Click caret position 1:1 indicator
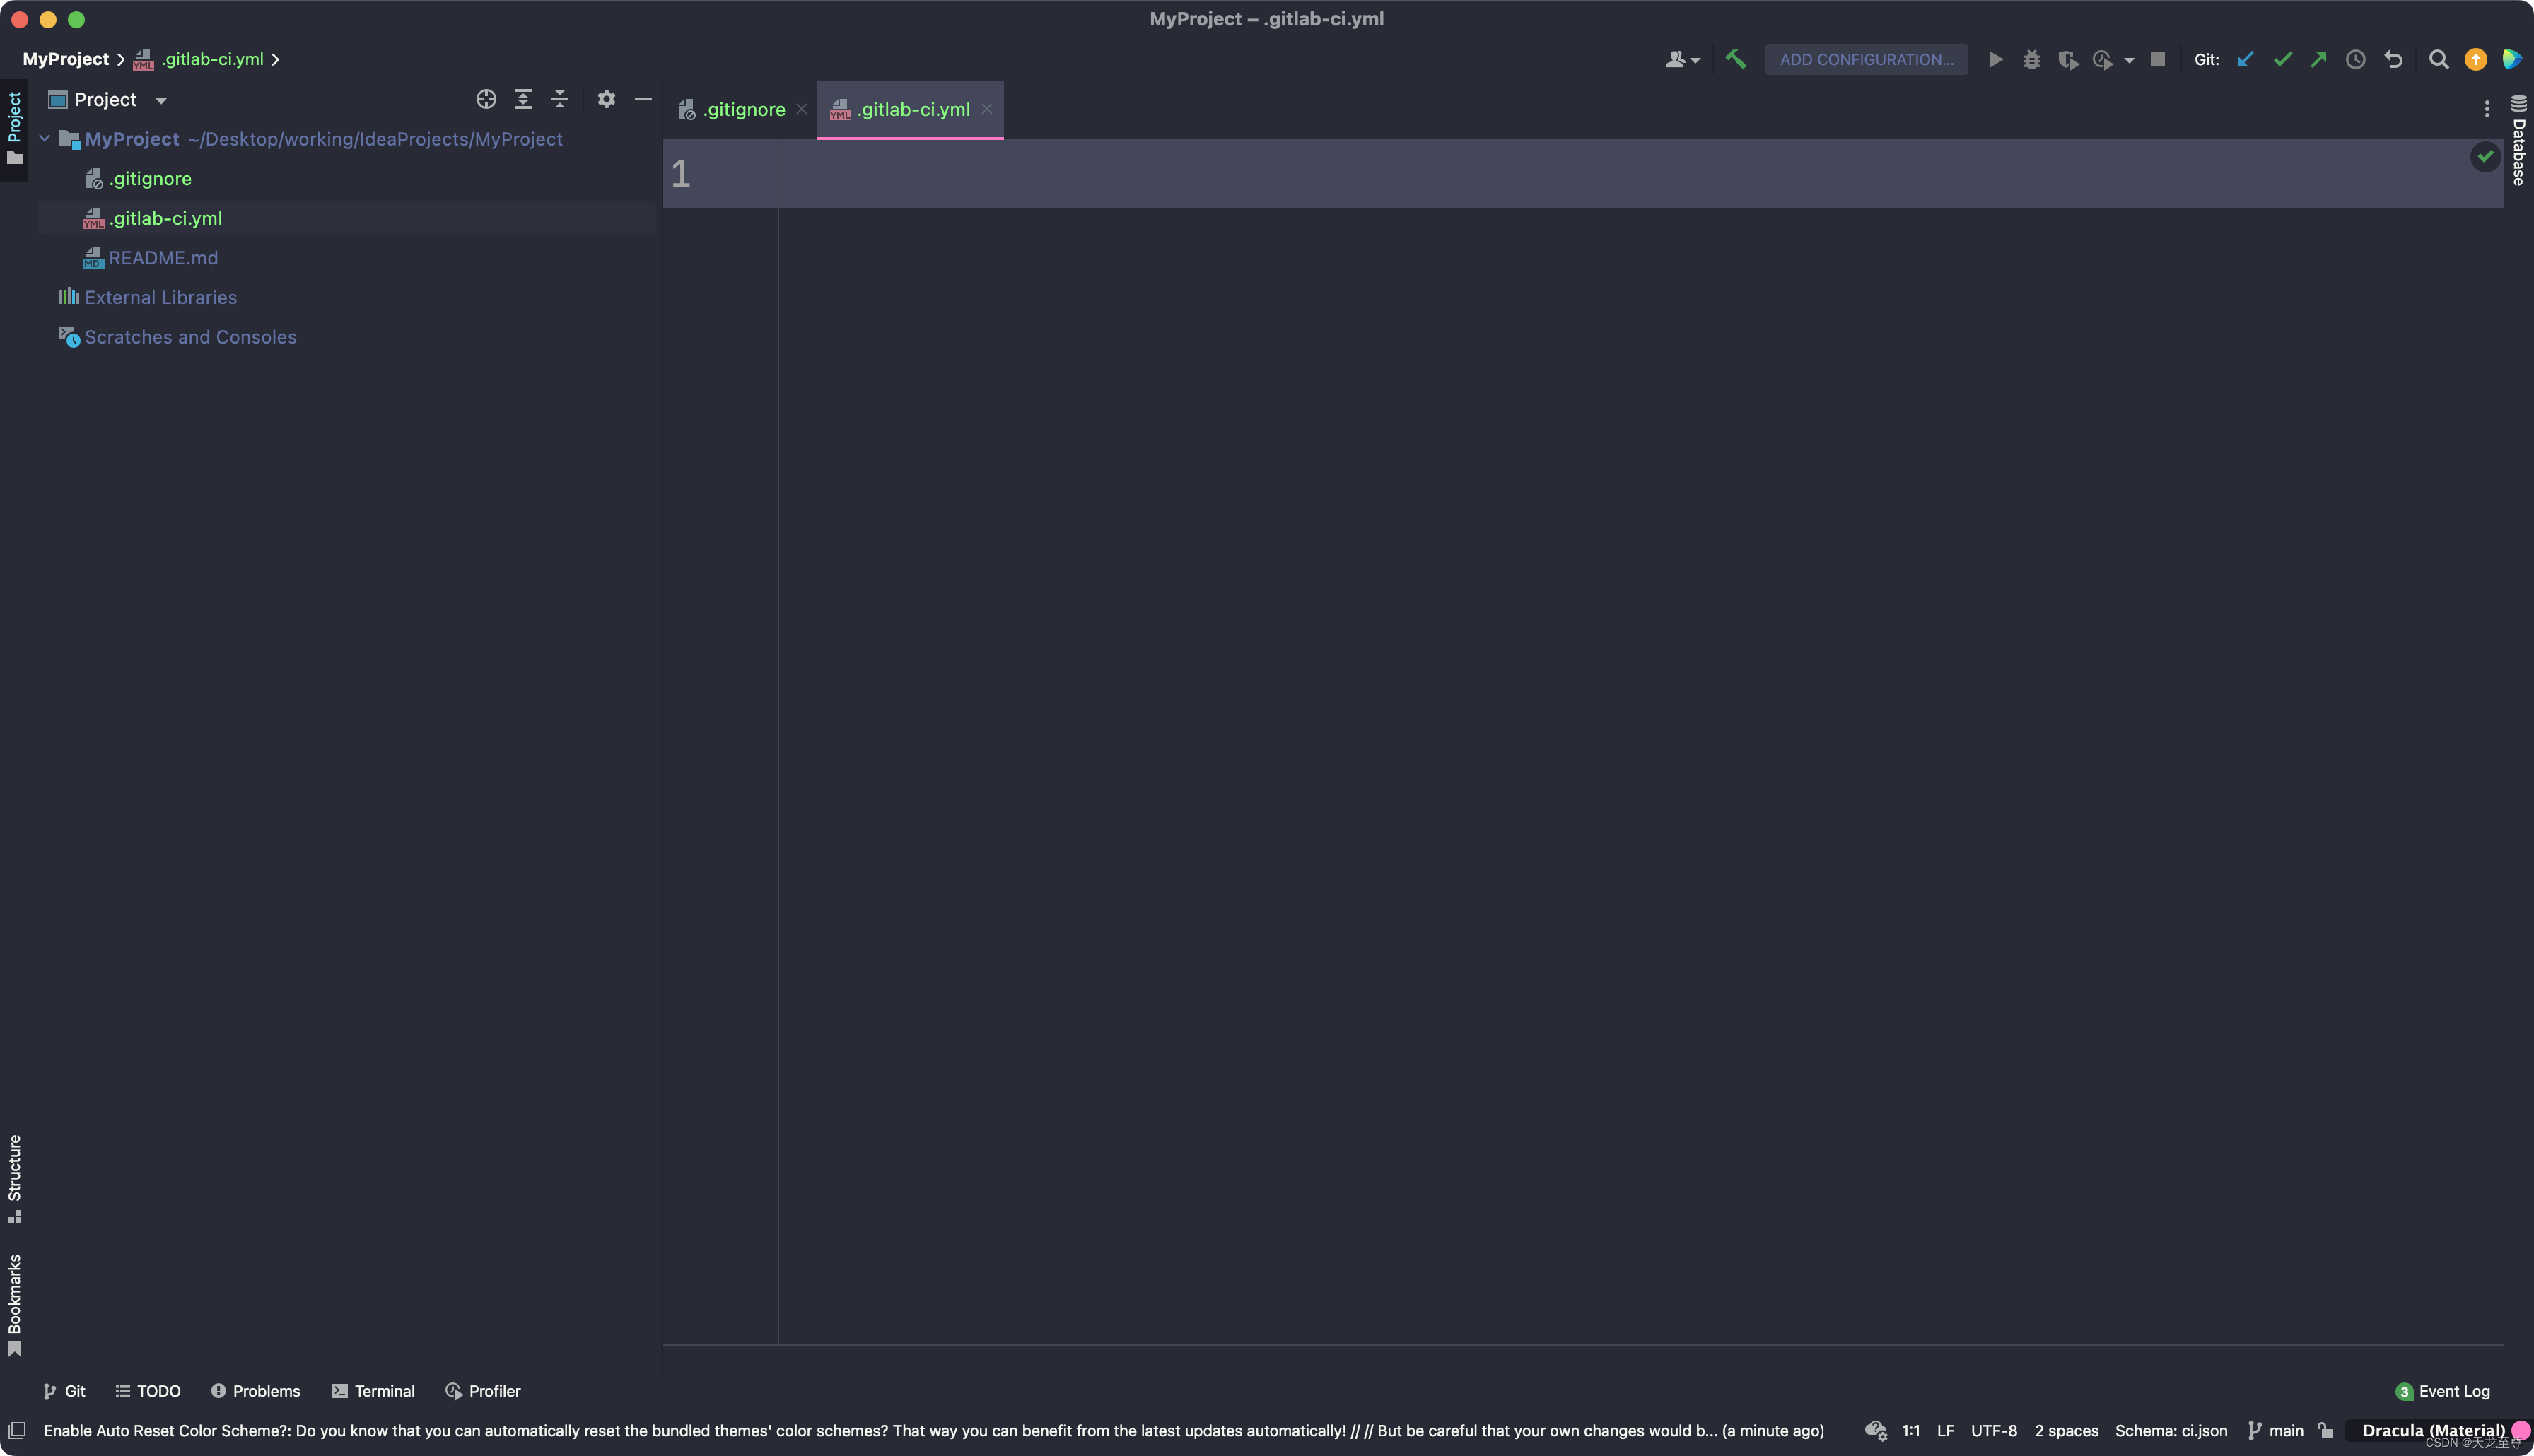 pos(1910,1430)
